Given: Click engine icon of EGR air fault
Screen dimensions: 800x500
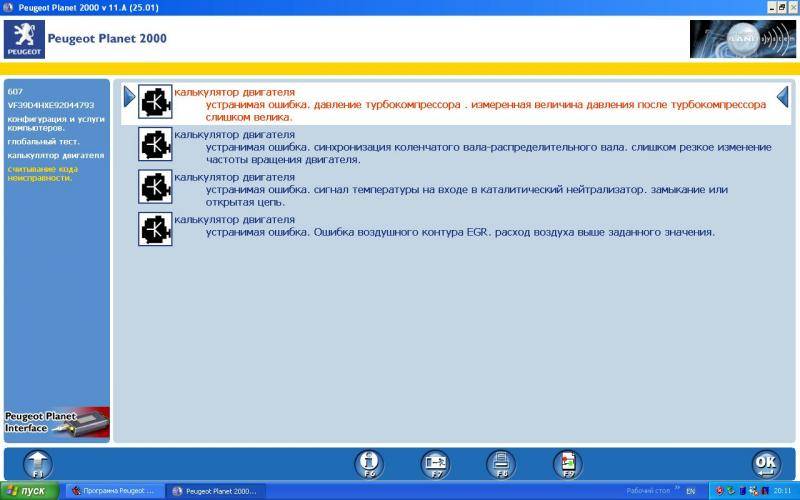Looking at the screenshot, I should coord(155,229).
